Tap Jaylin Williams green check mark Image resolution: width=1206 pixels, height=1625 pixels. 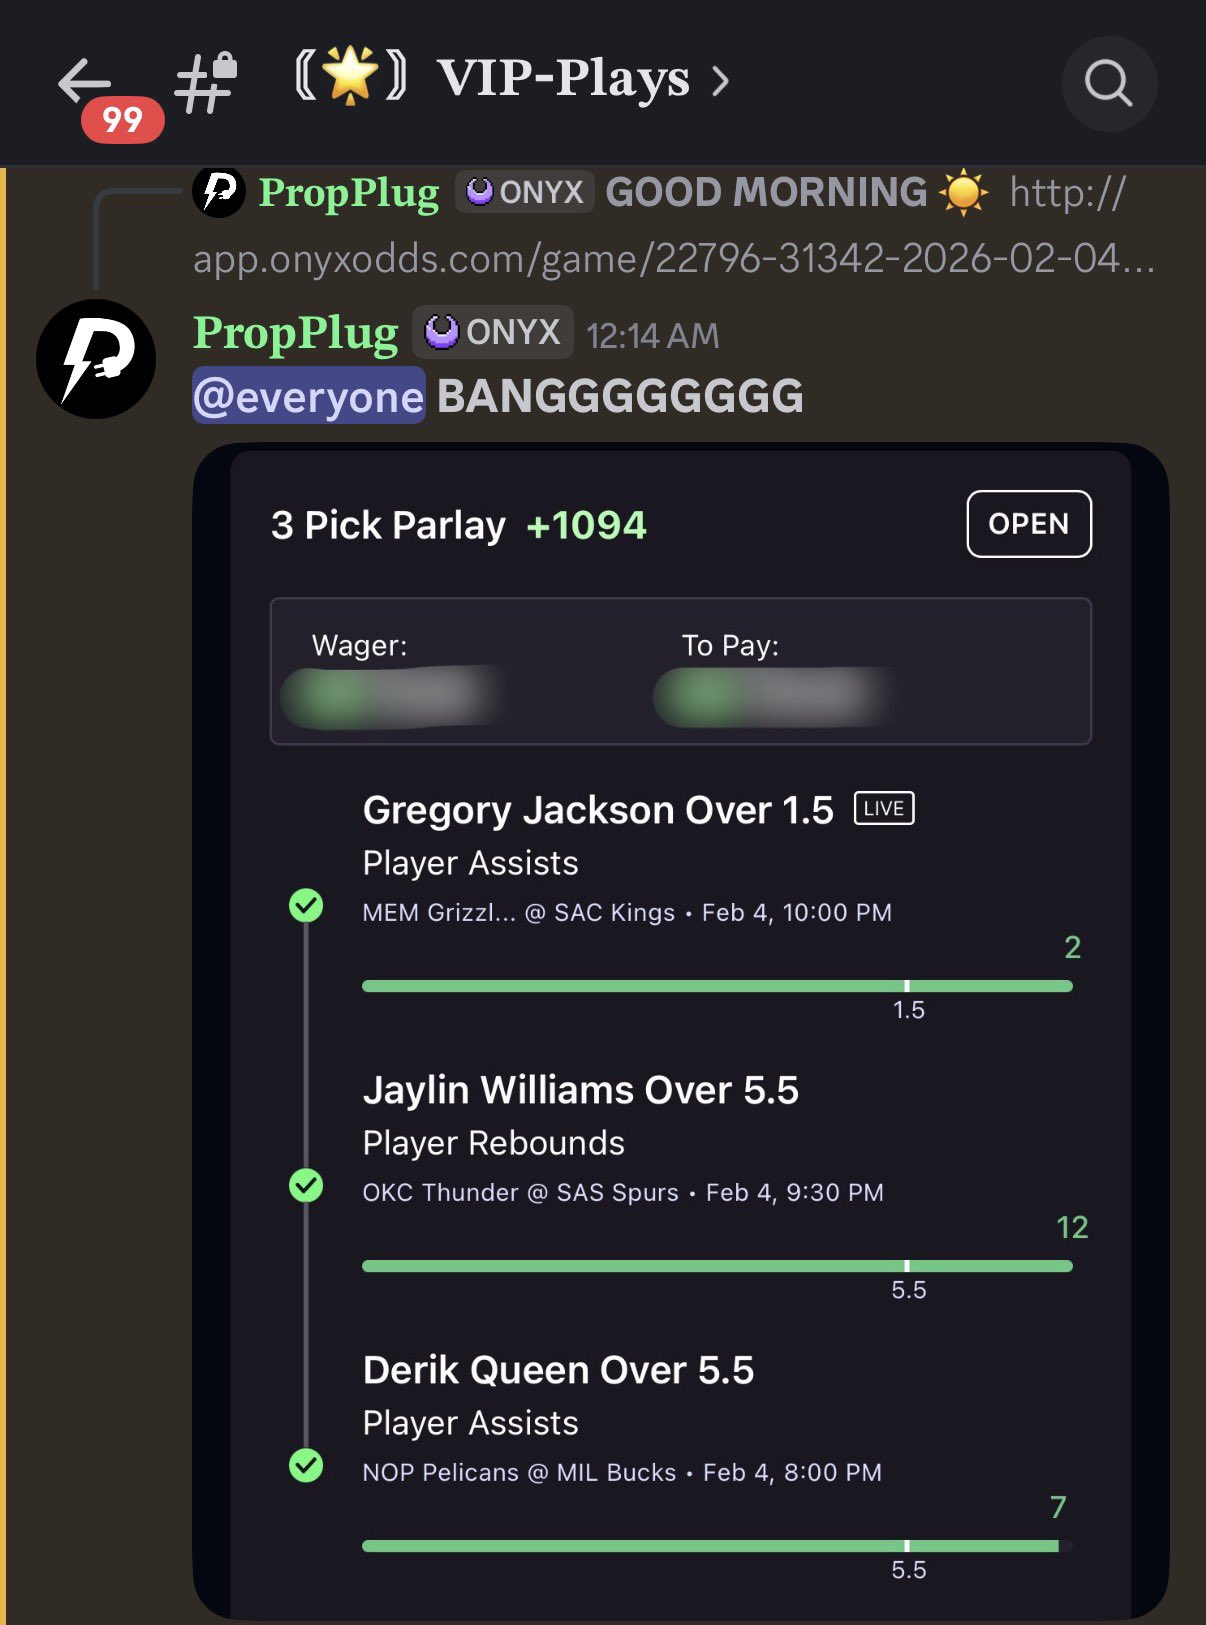pyautogui.click(x=306, y=1186)
